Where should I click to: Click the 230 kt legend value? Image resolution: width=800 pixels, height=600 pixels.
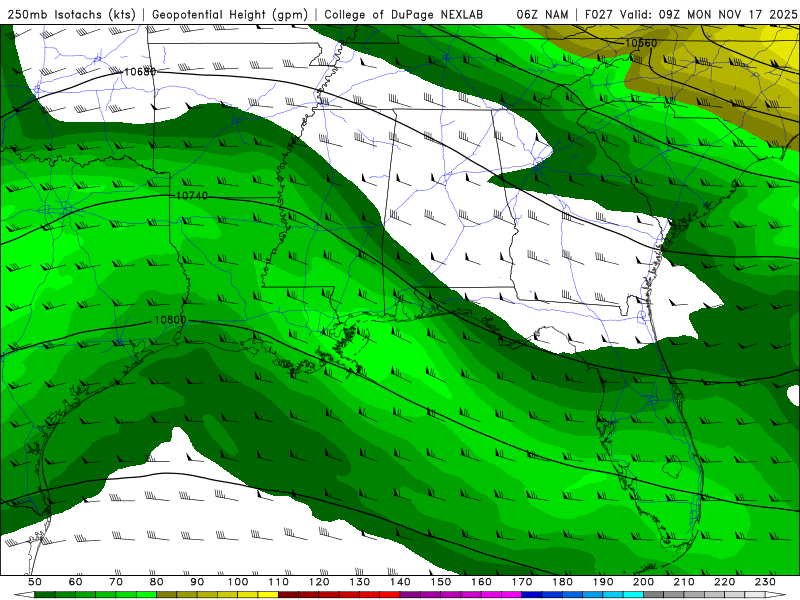click(x=765, y=582)
